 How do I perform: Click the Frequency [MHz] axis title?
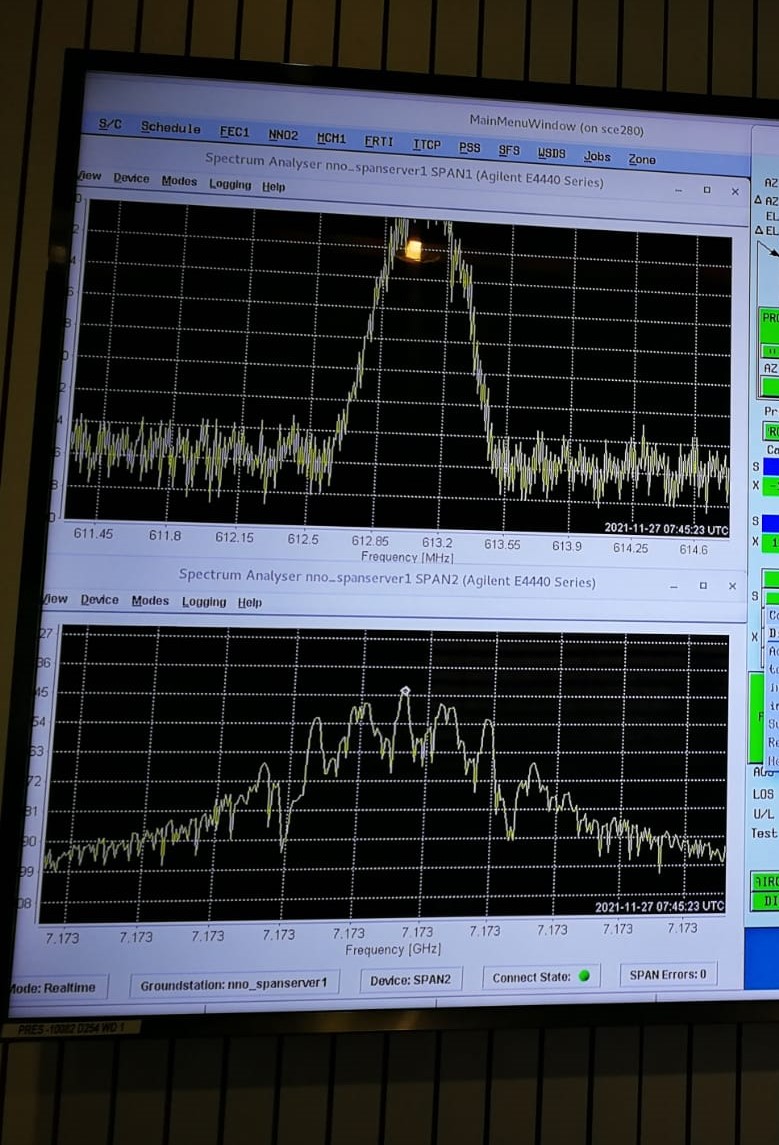pyautogui.click(x=407, y=556)
